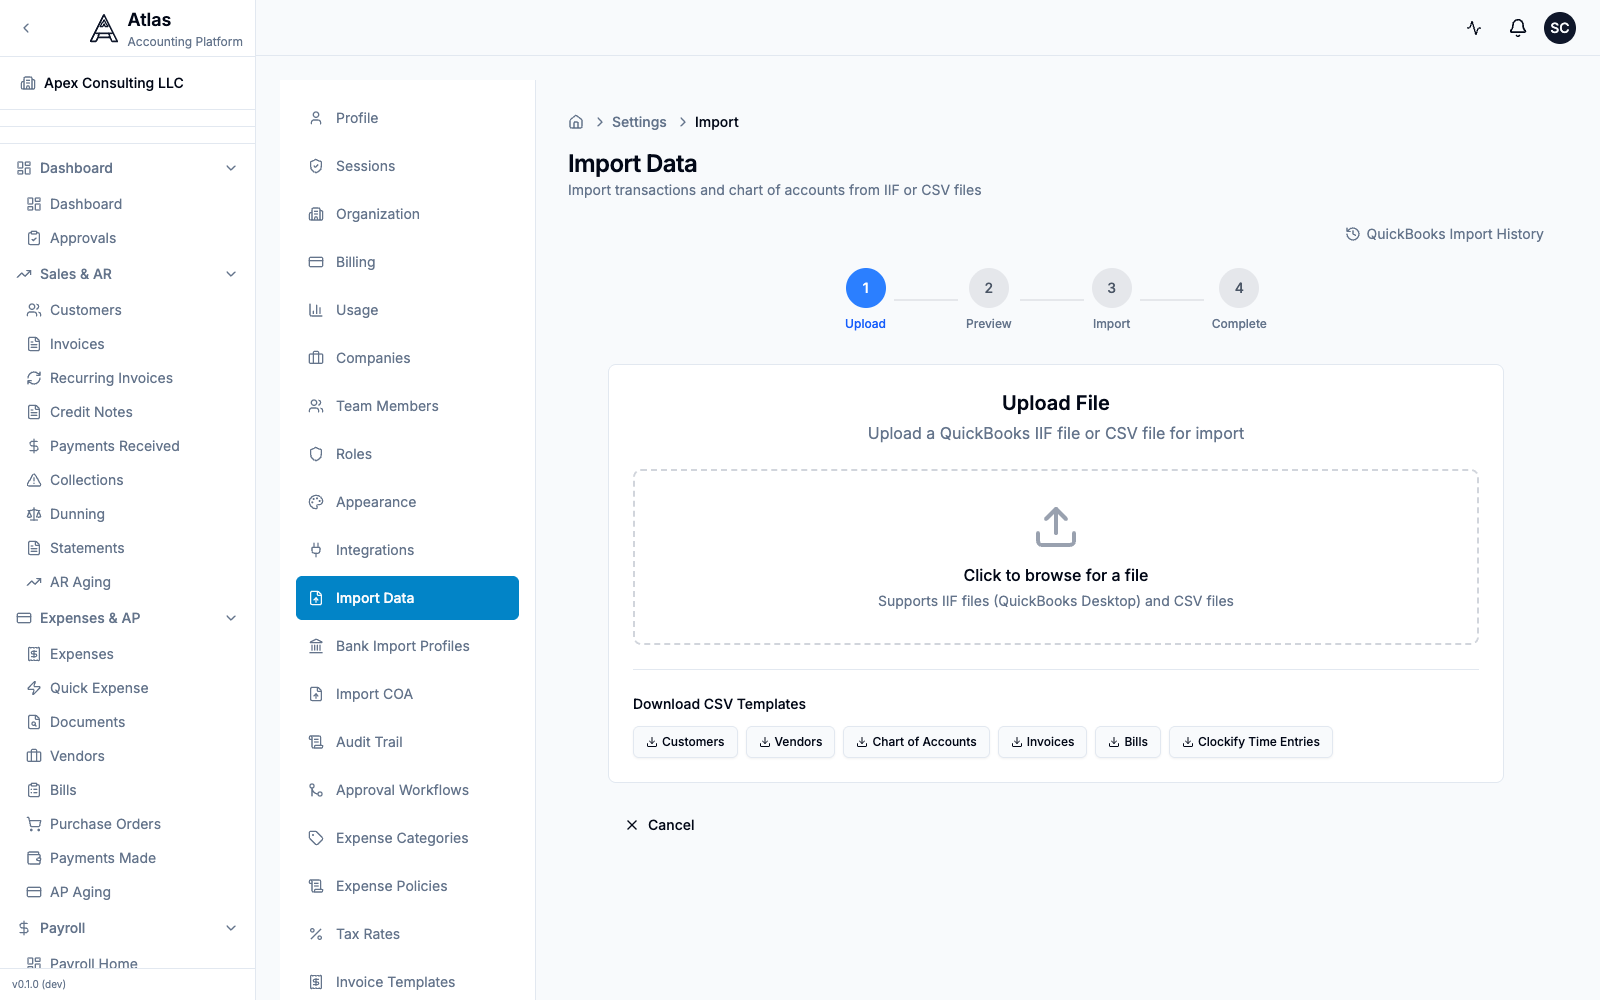Open the SC user avatar menu

click(1560, 28)
